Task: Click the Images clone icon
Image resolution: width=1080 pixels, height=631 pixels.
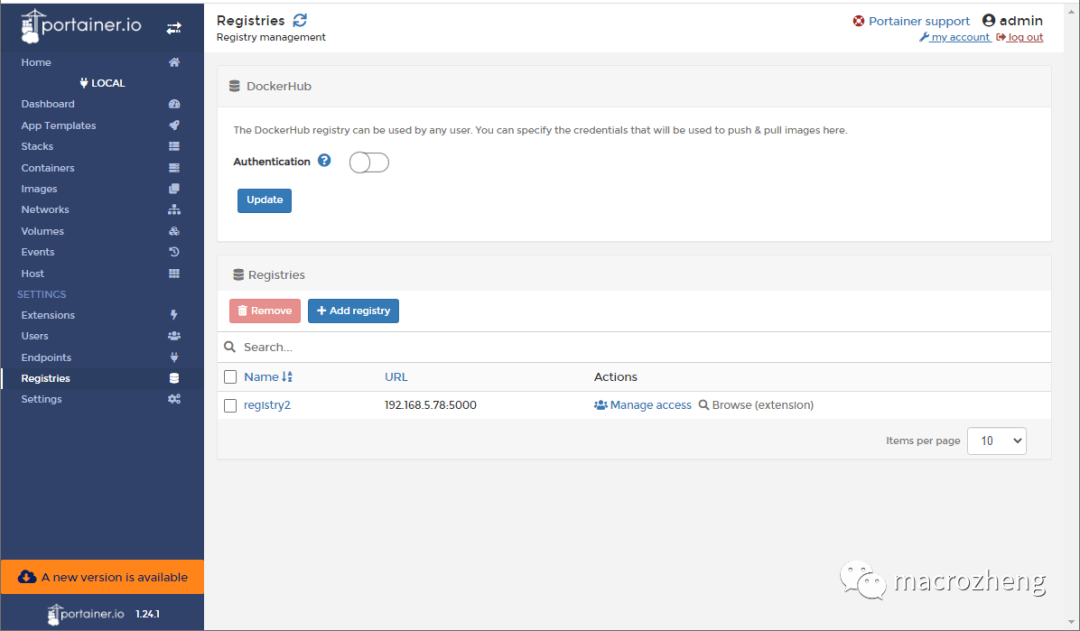Action: click(x=174, y=188)
